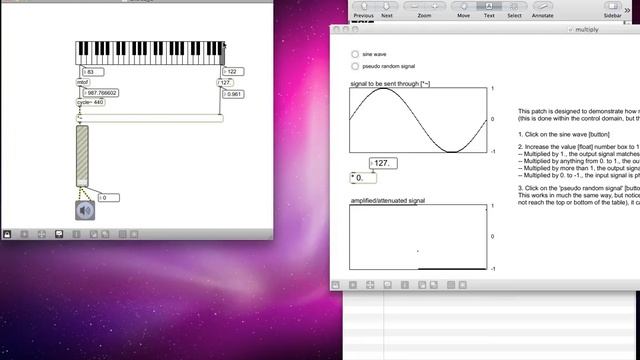Select the 'sine wave' radio button
Viewport: 640px width, 360px height.
355,54
